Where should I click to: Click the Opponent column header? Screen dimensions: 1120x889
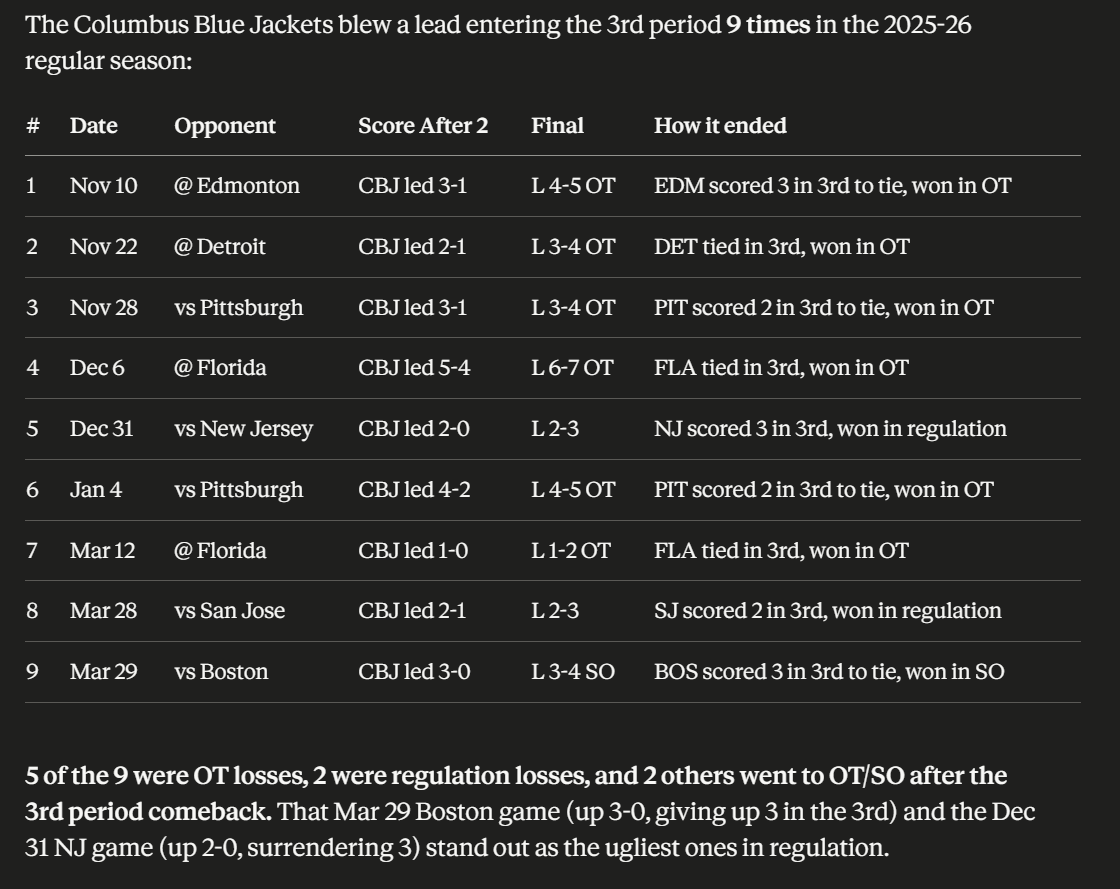pos(225,126)
